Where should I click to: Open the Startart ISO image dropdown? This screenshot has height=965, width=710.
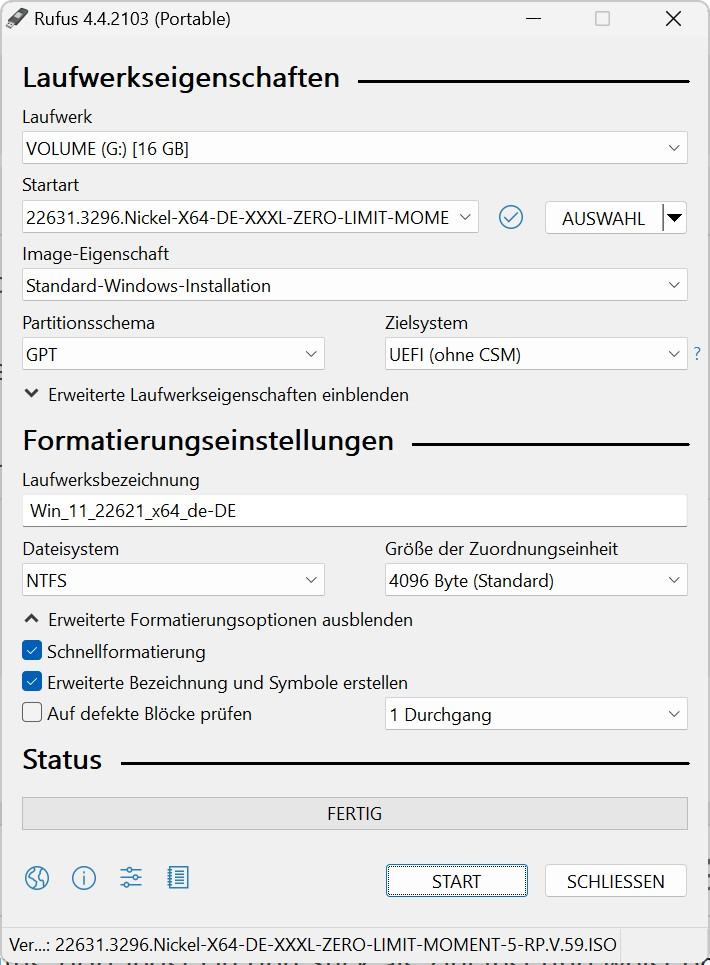point(250,217)
